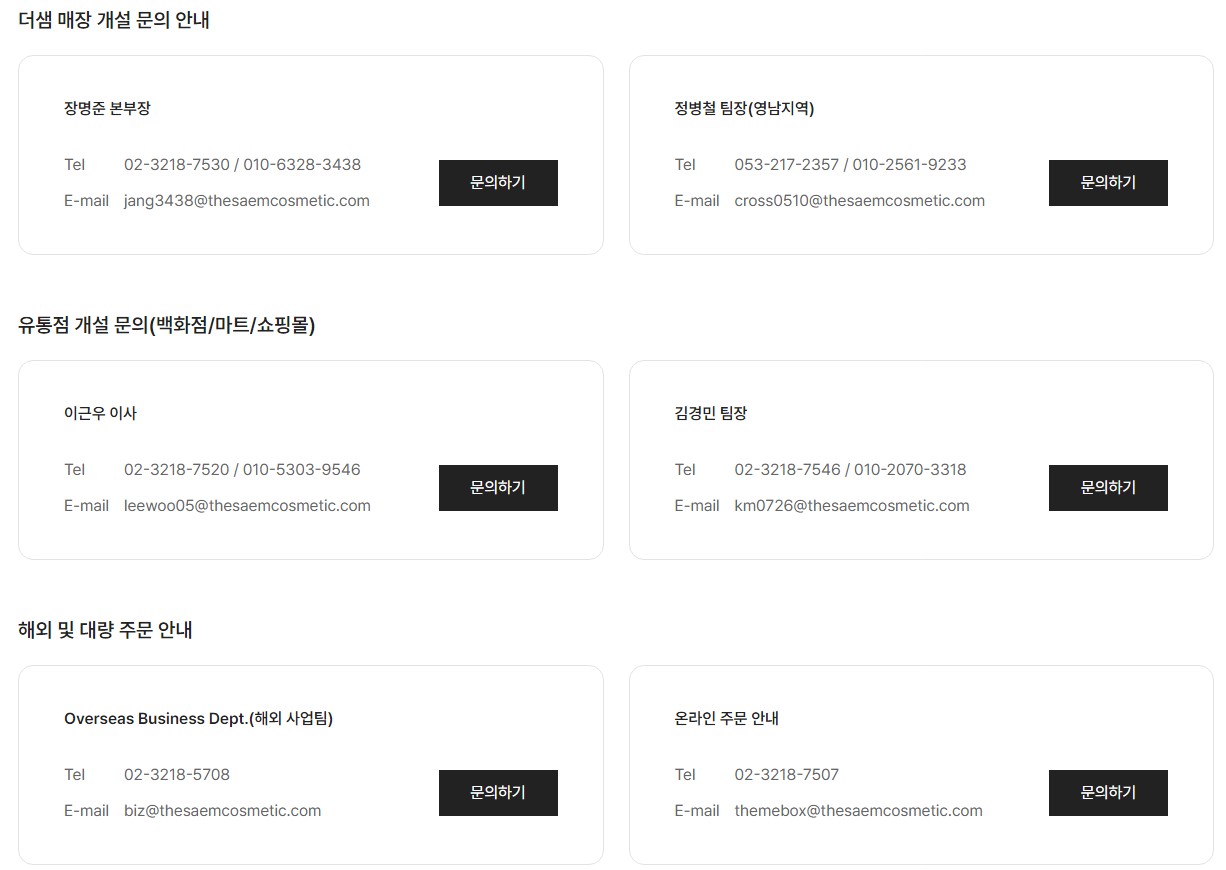Click overseas team phone 02-3218-5708
This screenshot has width=1226, height=870.
pyautogui.click(x=177, y=775)
